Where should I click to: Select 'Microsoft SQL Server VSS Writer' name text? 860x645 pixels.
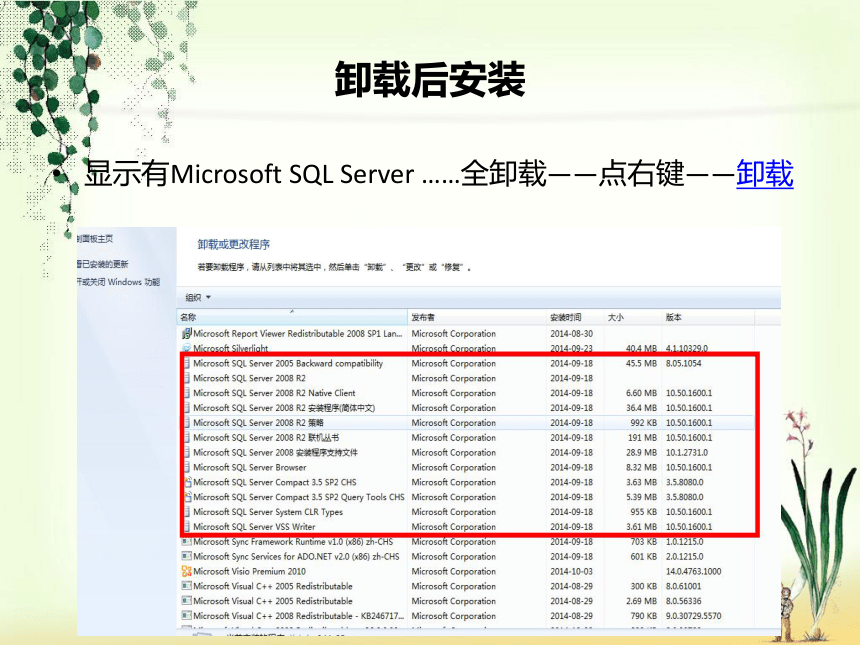tap(254, 527)
